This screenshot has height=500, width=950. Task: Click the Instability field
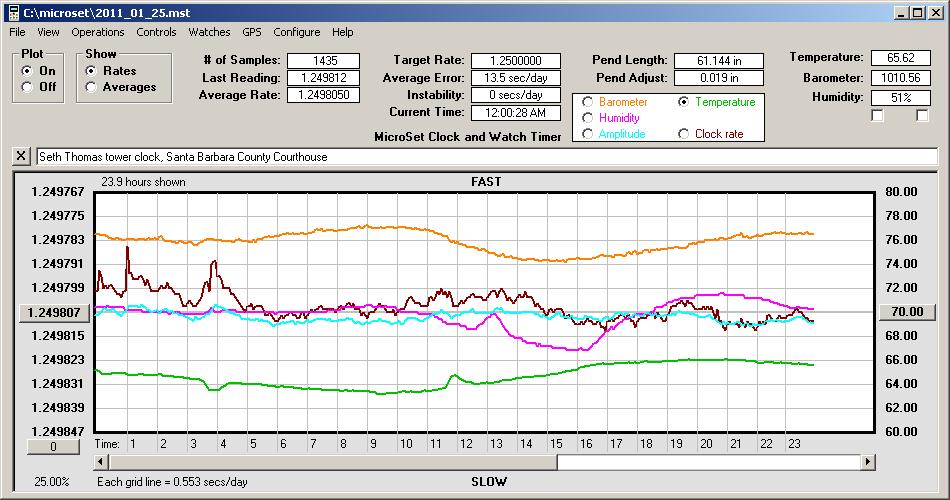click(516, 95)
